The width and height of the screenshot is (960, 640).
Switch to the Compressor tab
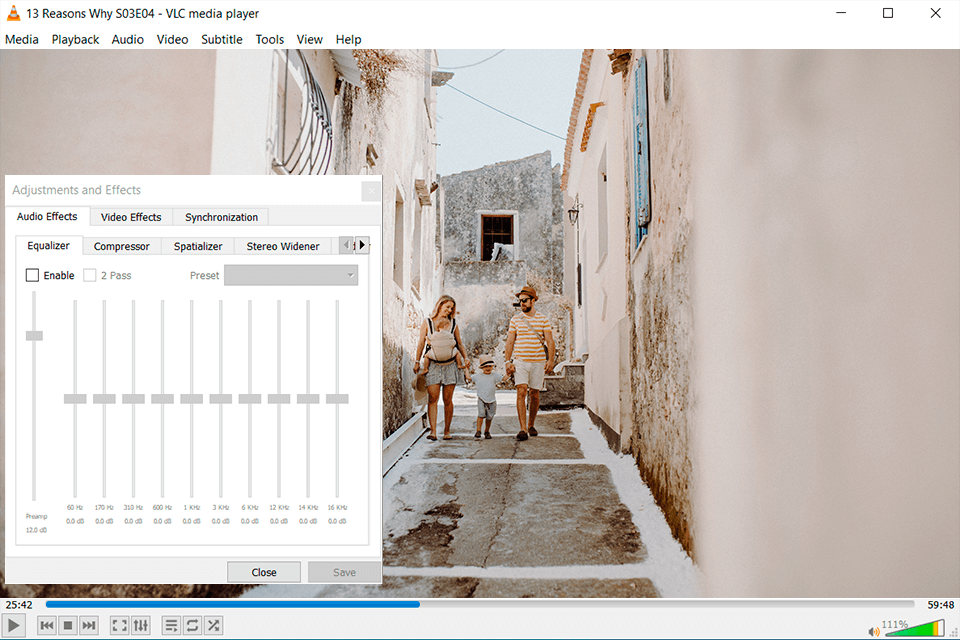pos(121,245)
